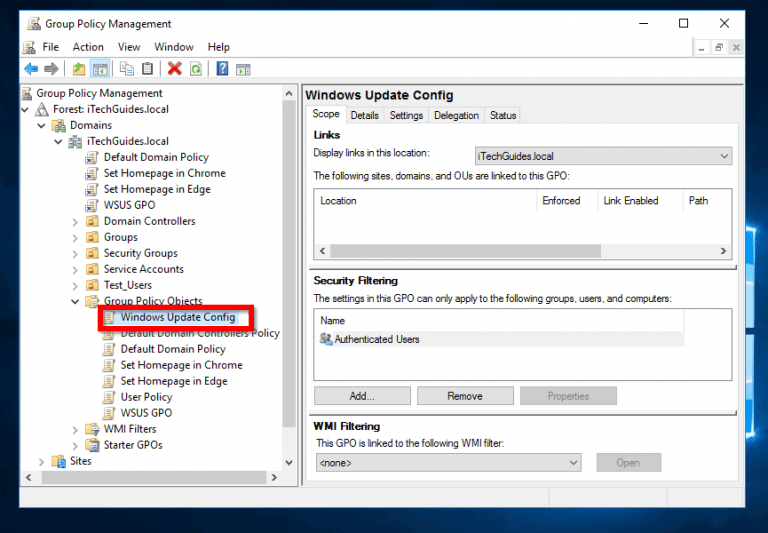Click the Link Enabled column header
This screenshot has width=768, height=533.
click(x=640, y=201)
